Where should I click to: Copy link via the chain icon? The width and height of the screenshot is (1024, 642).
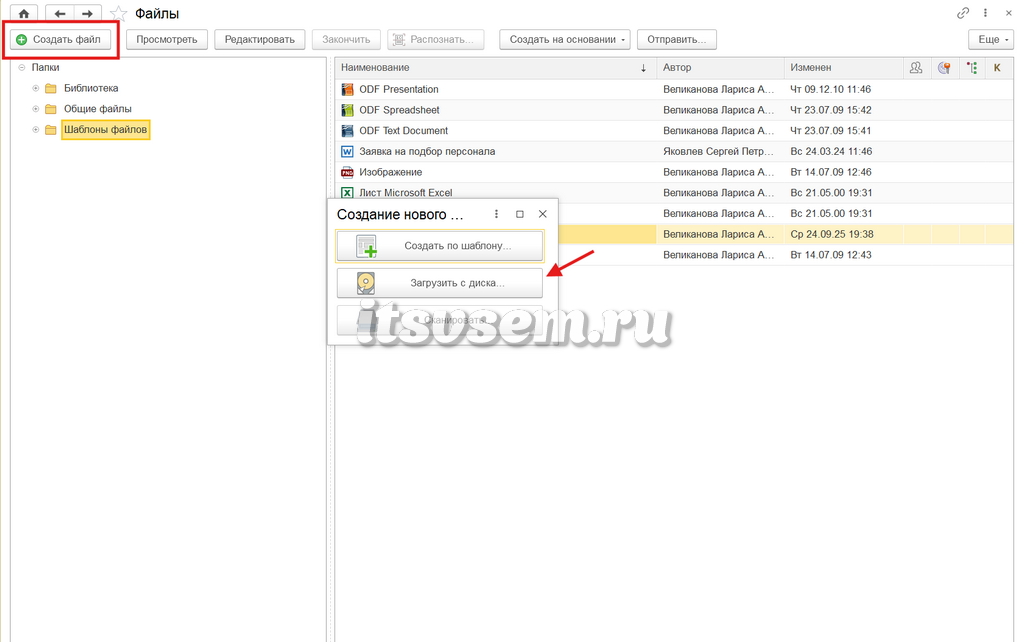pyautogui.click(x=963, y=13)
